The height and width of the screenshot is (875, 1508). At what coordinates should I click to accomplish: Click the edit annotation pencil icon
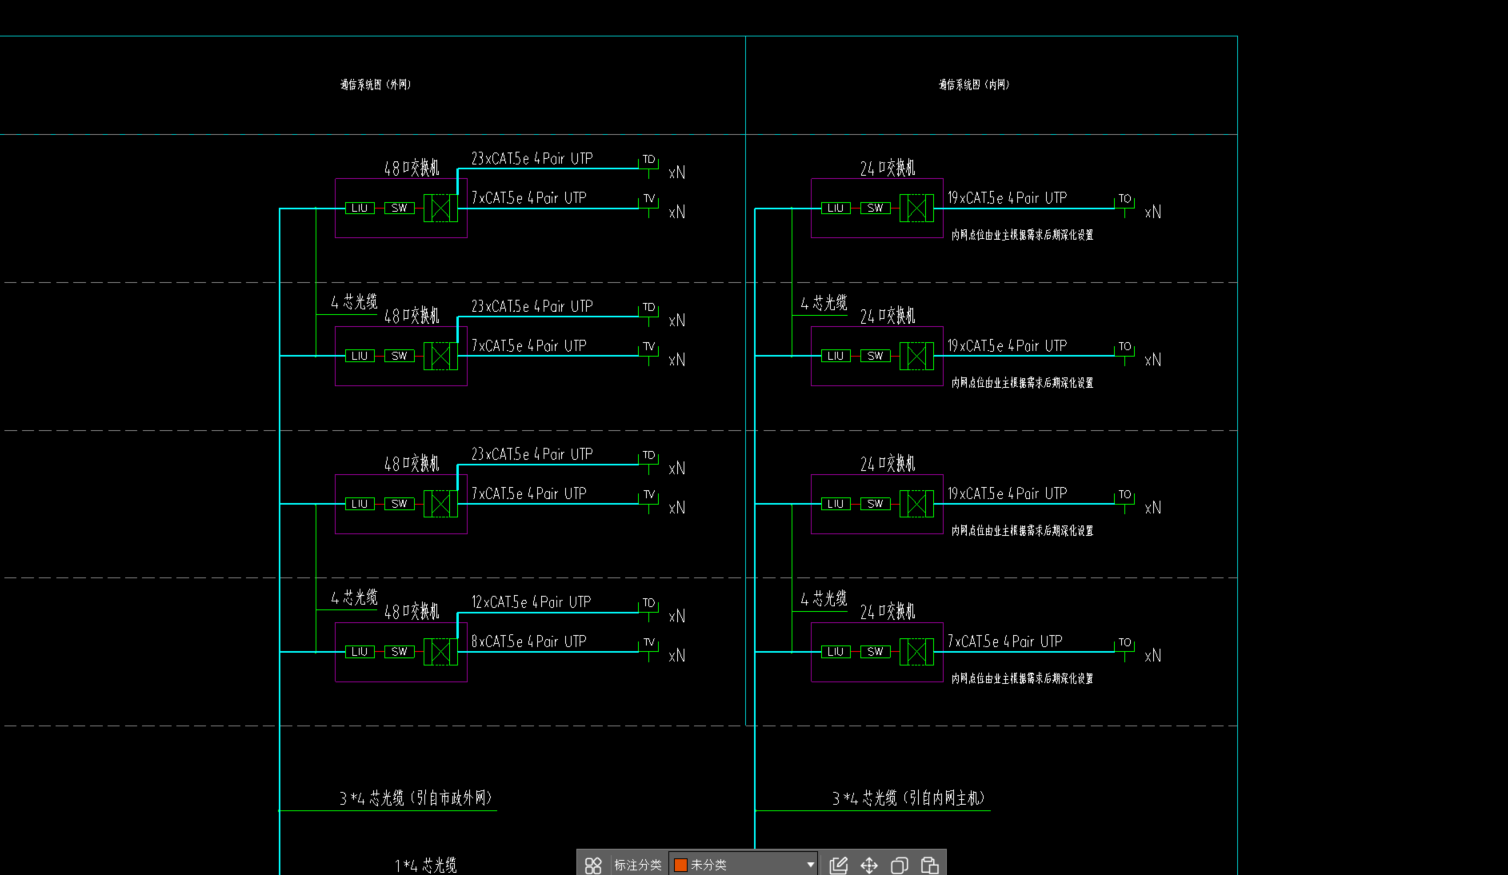coord(839,865)
